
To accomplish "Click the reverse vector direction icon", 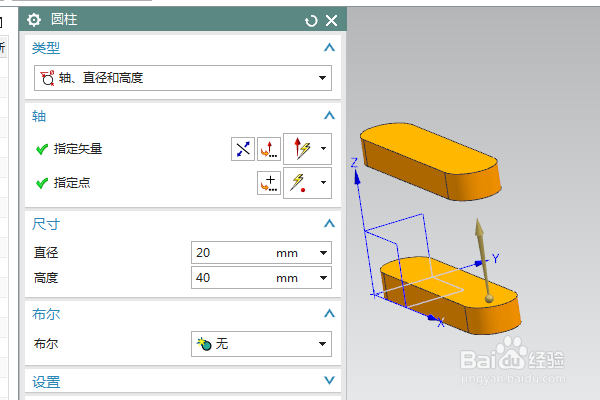I will 243,149.
